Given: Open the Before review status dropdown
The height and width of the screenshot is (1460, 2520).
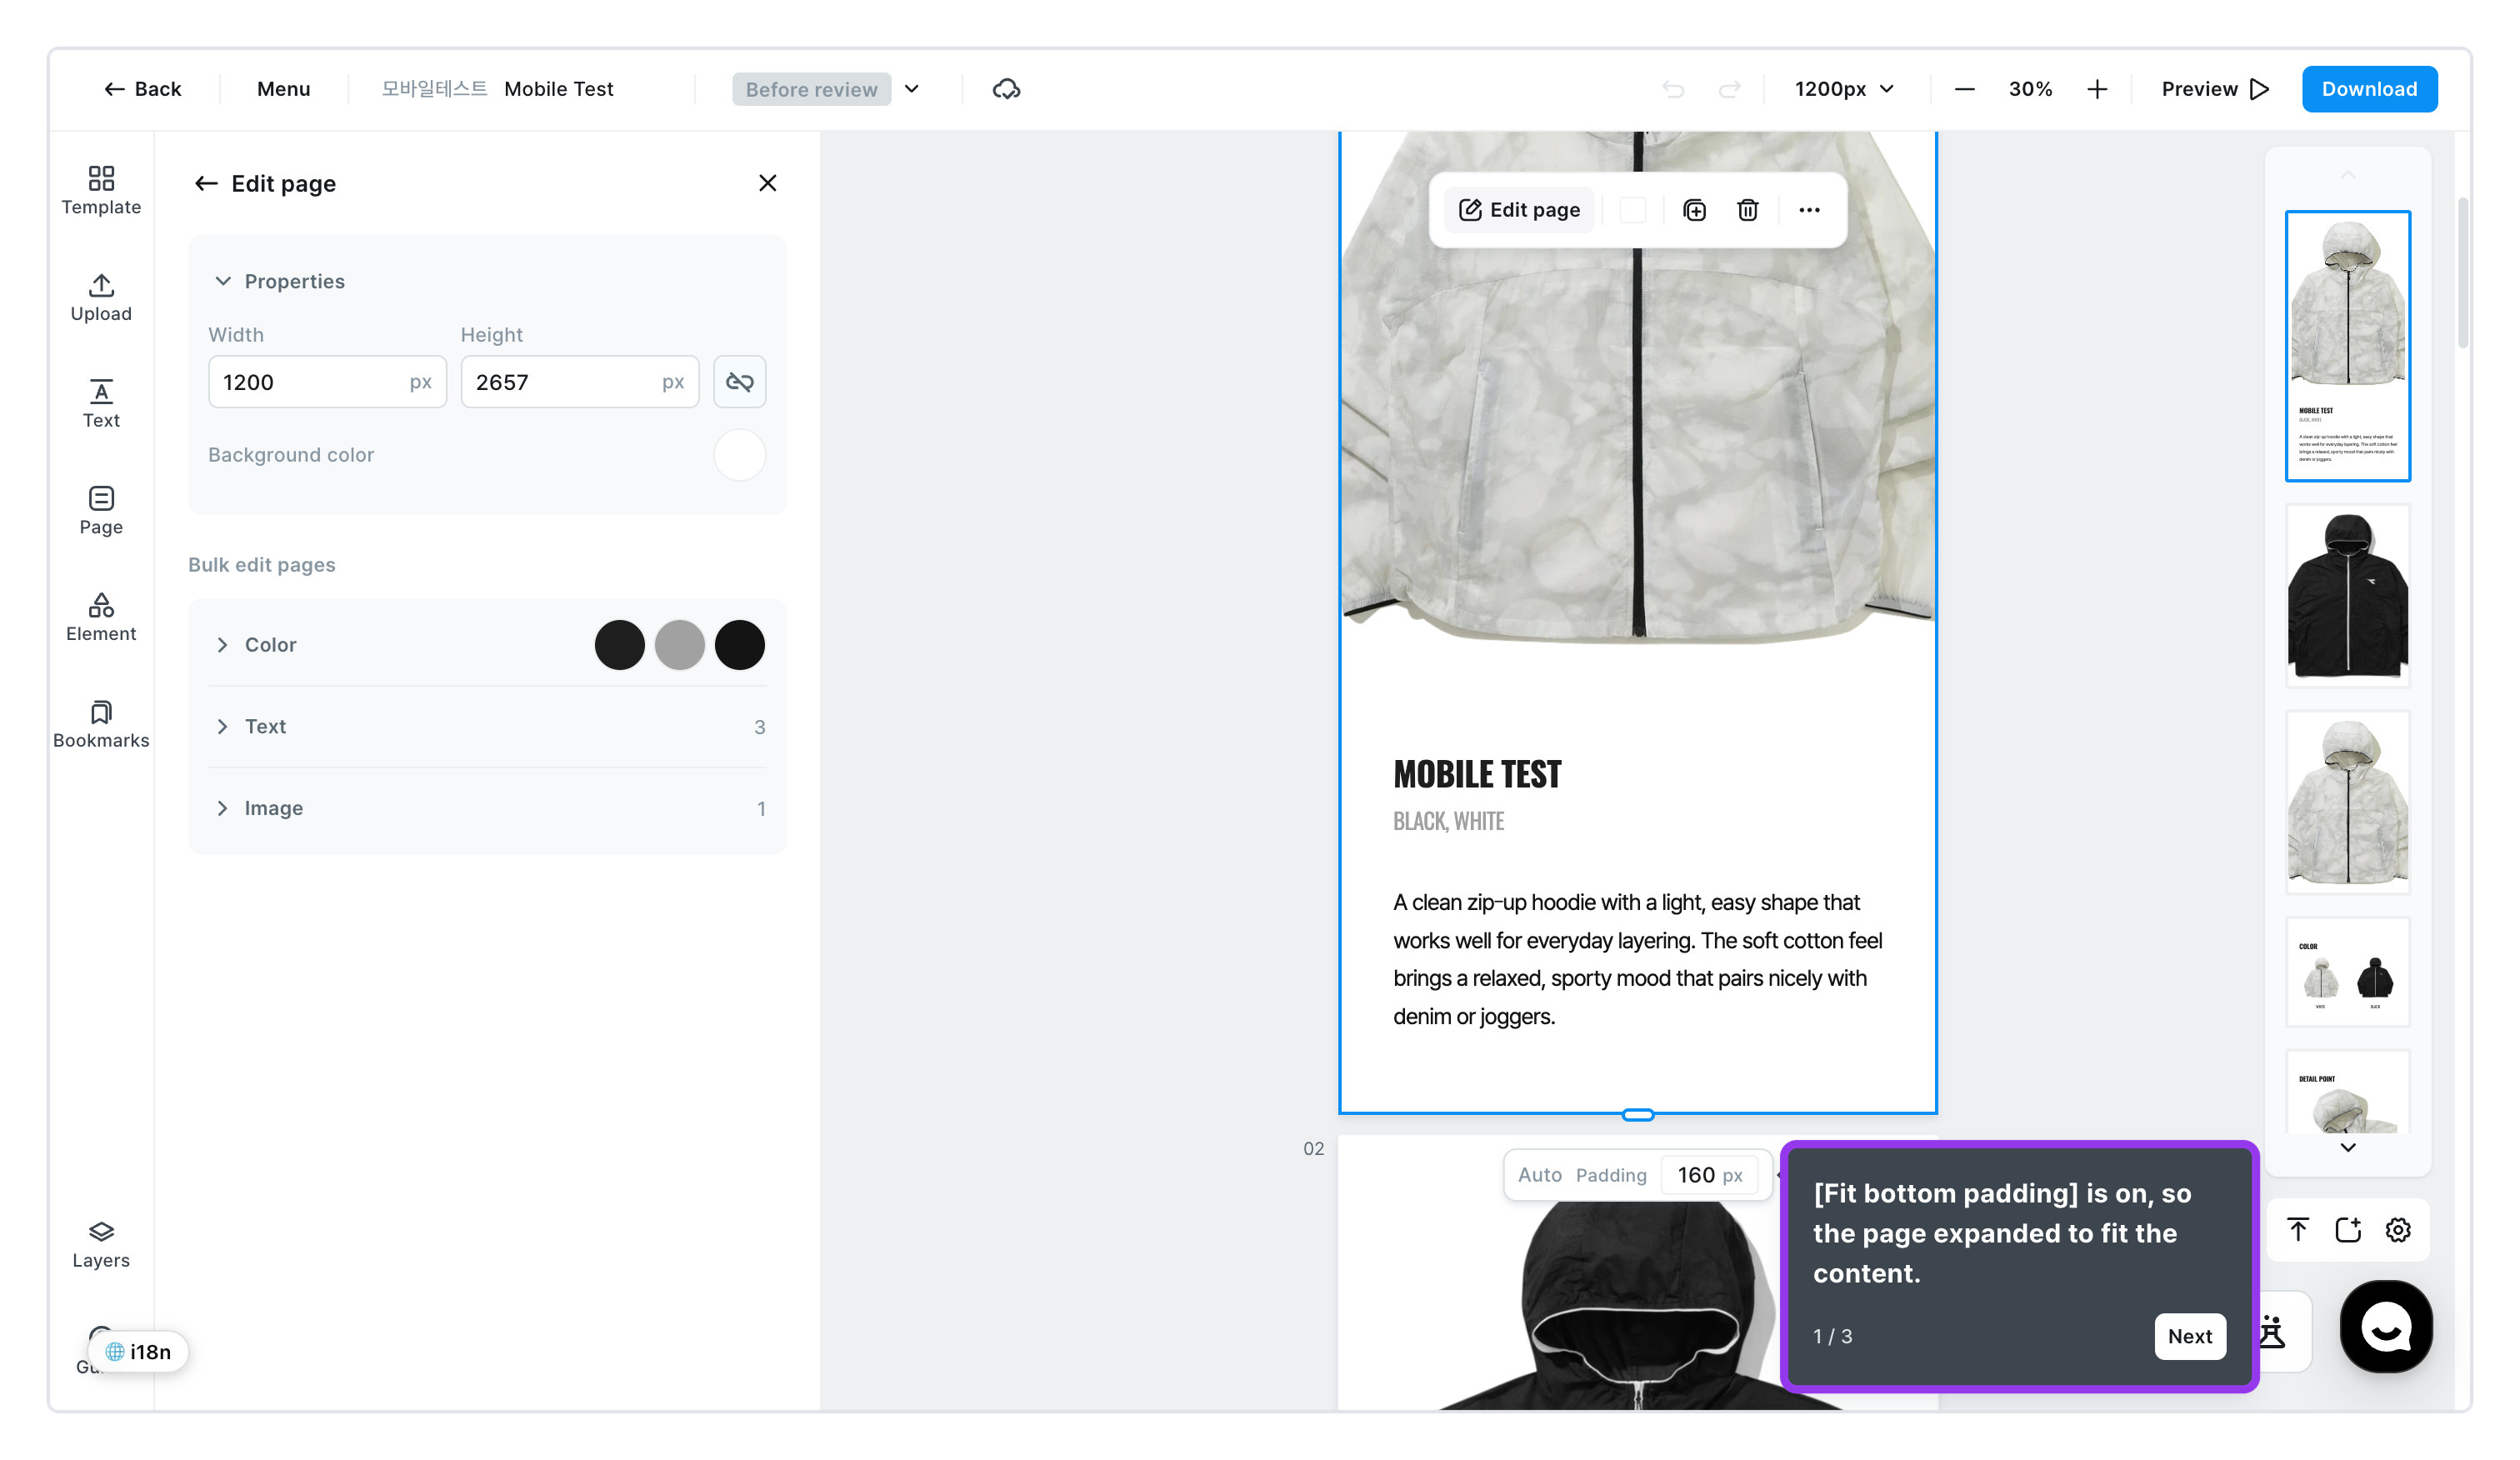Looking at the screenshot, I should (826, 89).
